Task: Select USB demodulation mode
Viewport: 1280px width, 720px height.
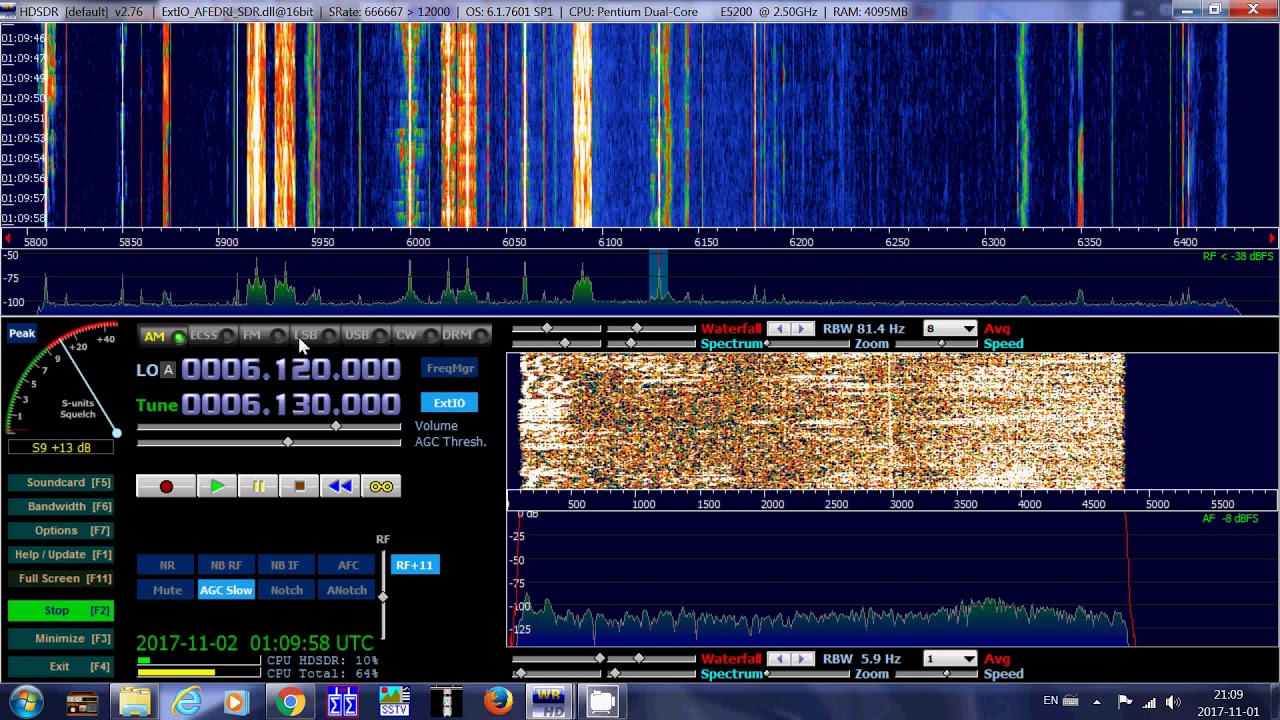Action: 365,336
